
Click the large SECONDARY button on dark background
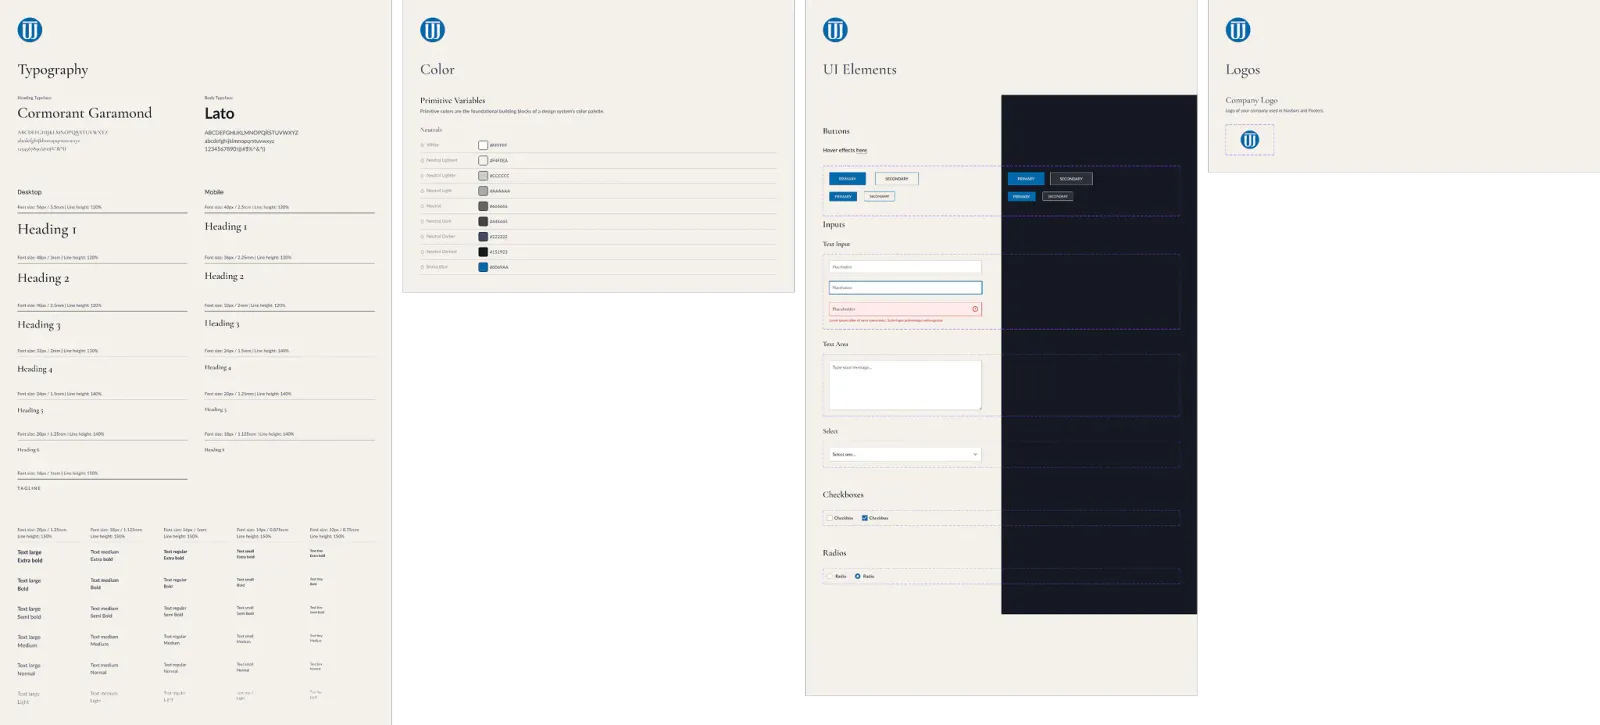tap(1071, 179)
